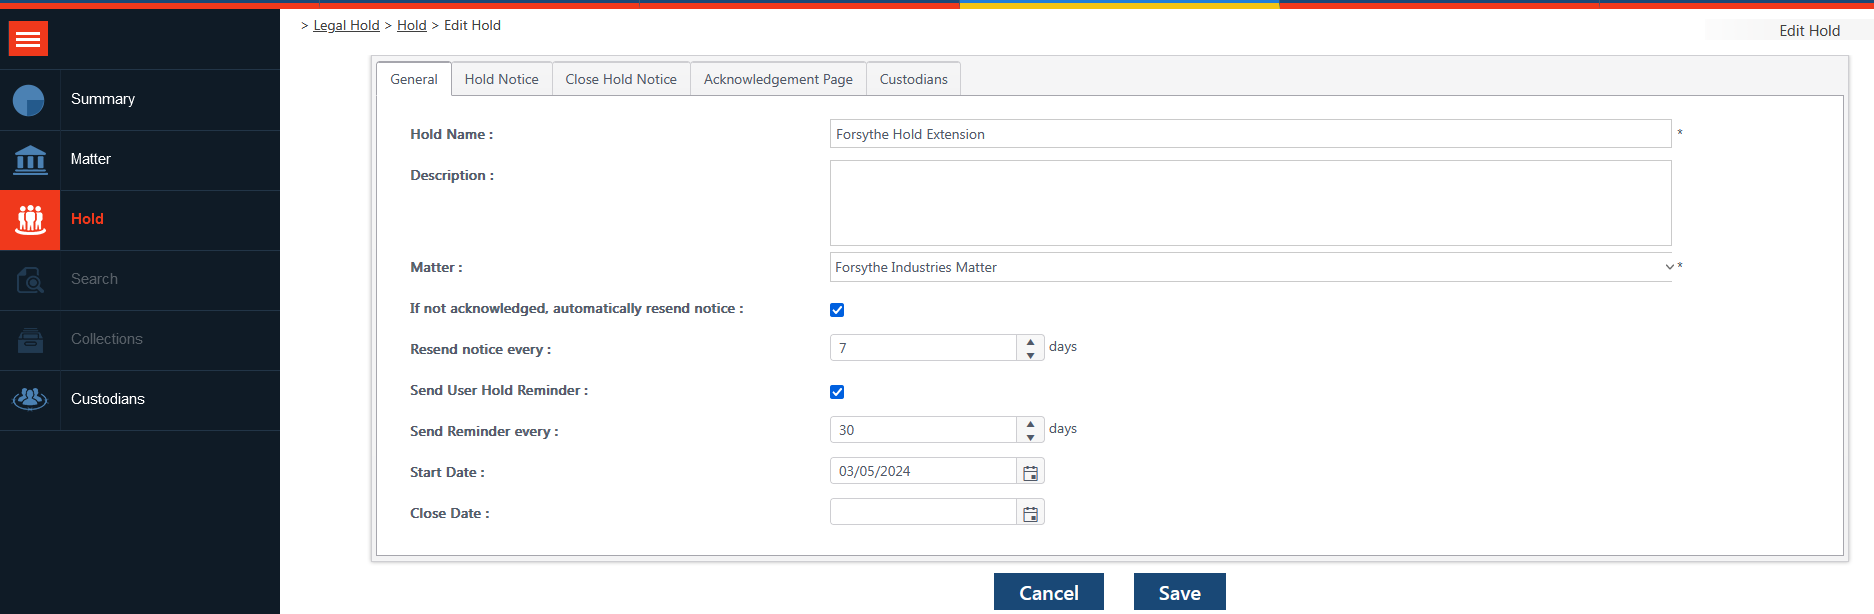Screen dimensions: 1874x614
Task: Click into the Description text area
Action: point(1250,203)
